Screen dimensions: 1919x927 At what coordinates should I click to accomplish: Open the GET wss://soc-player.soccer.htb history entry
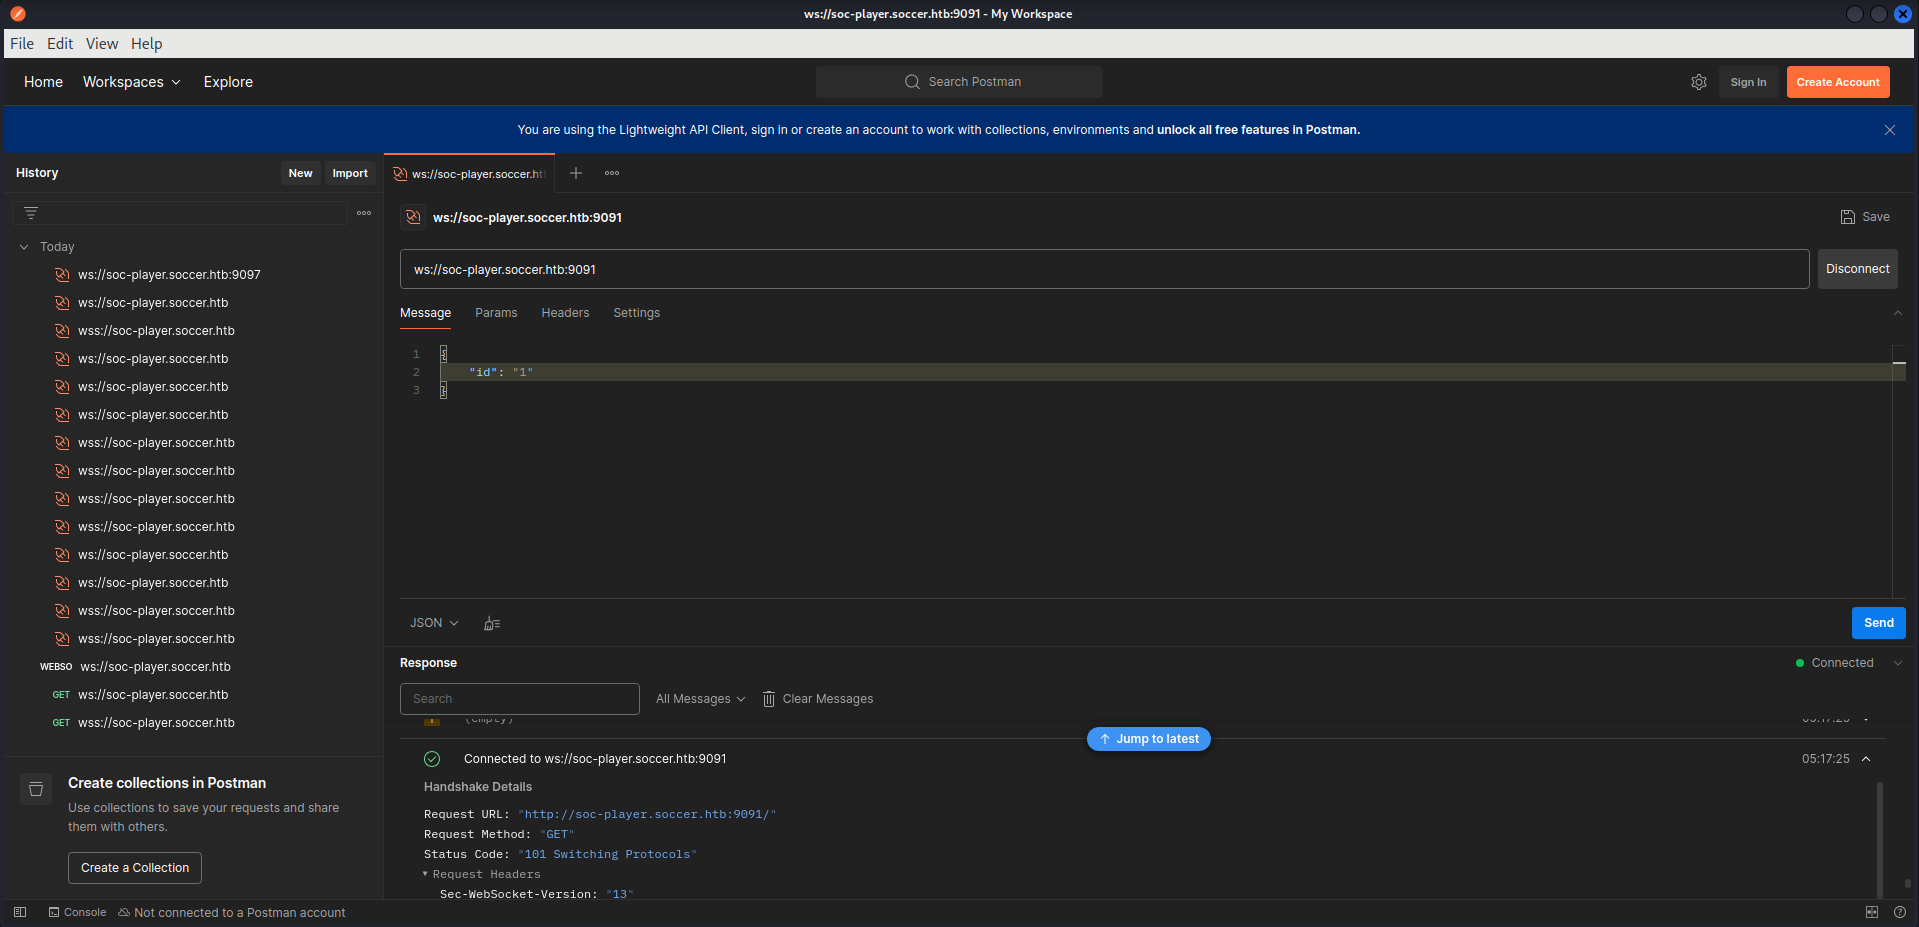point(156,723)
